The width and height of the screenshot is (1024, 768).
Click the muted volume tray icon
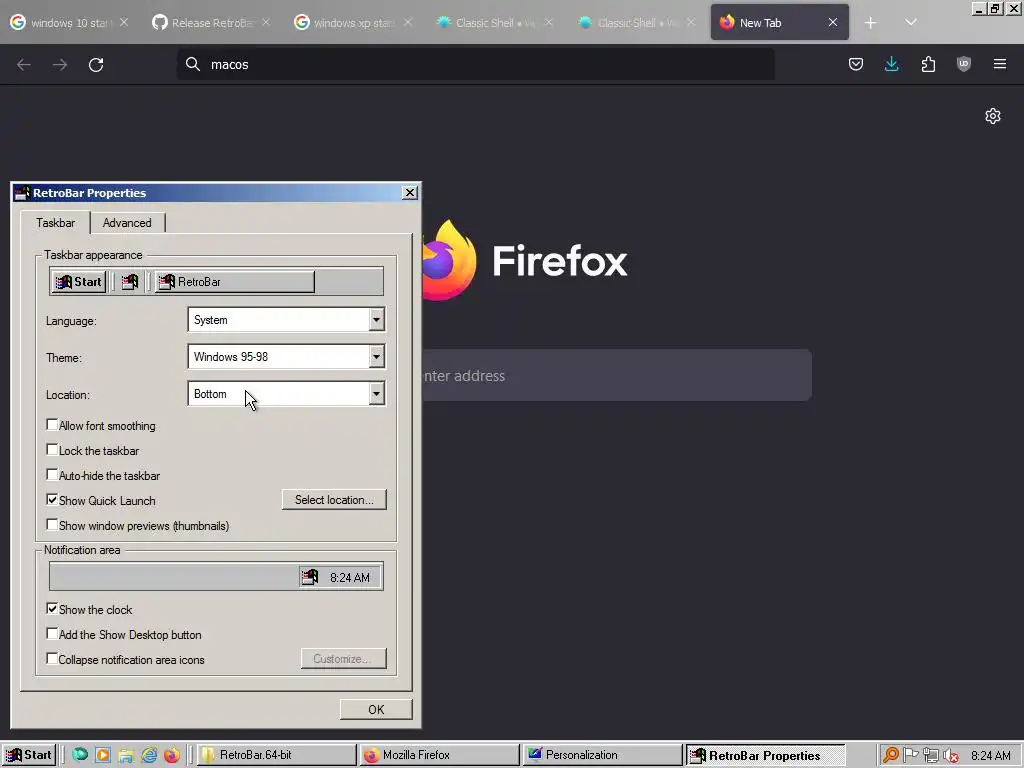(951, 755)
